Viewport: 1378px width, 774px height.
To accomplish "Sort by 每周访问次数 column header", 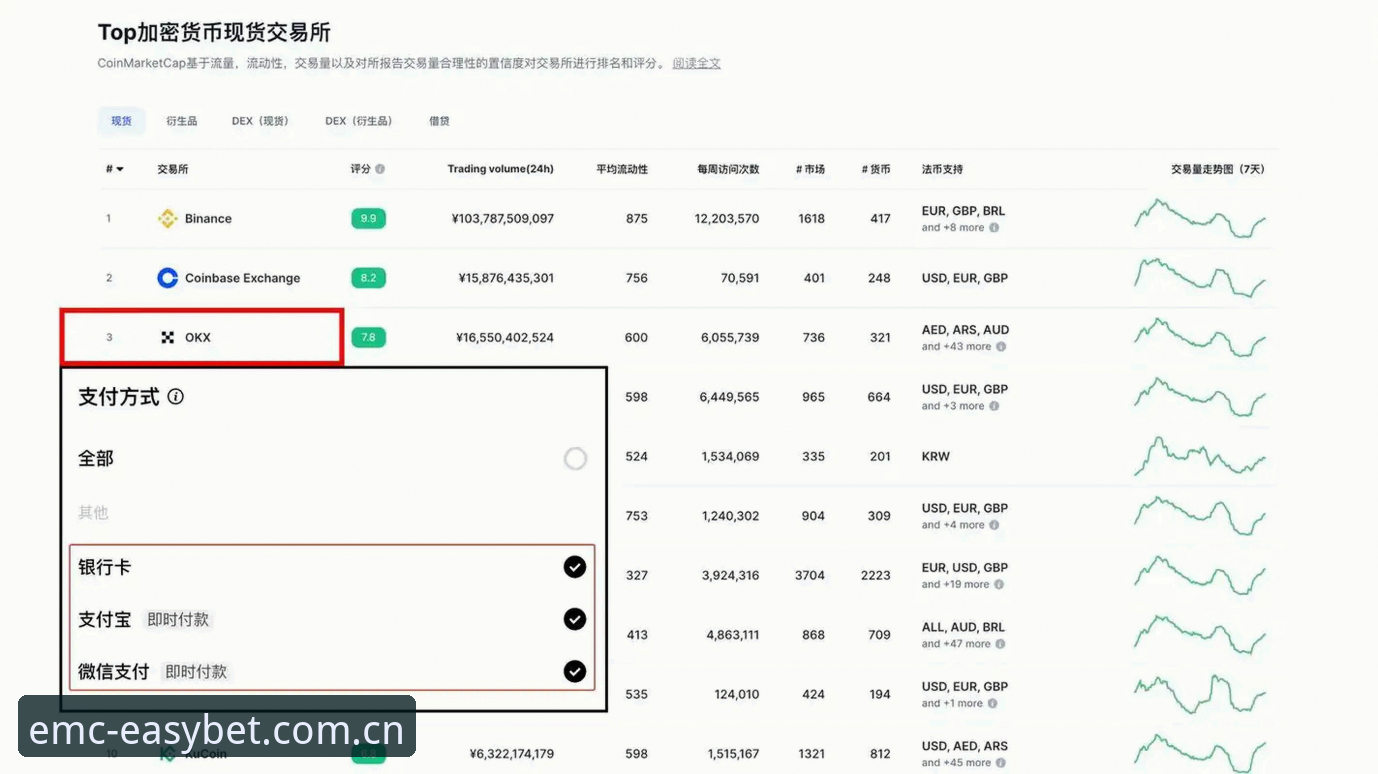I will (728, 169).
